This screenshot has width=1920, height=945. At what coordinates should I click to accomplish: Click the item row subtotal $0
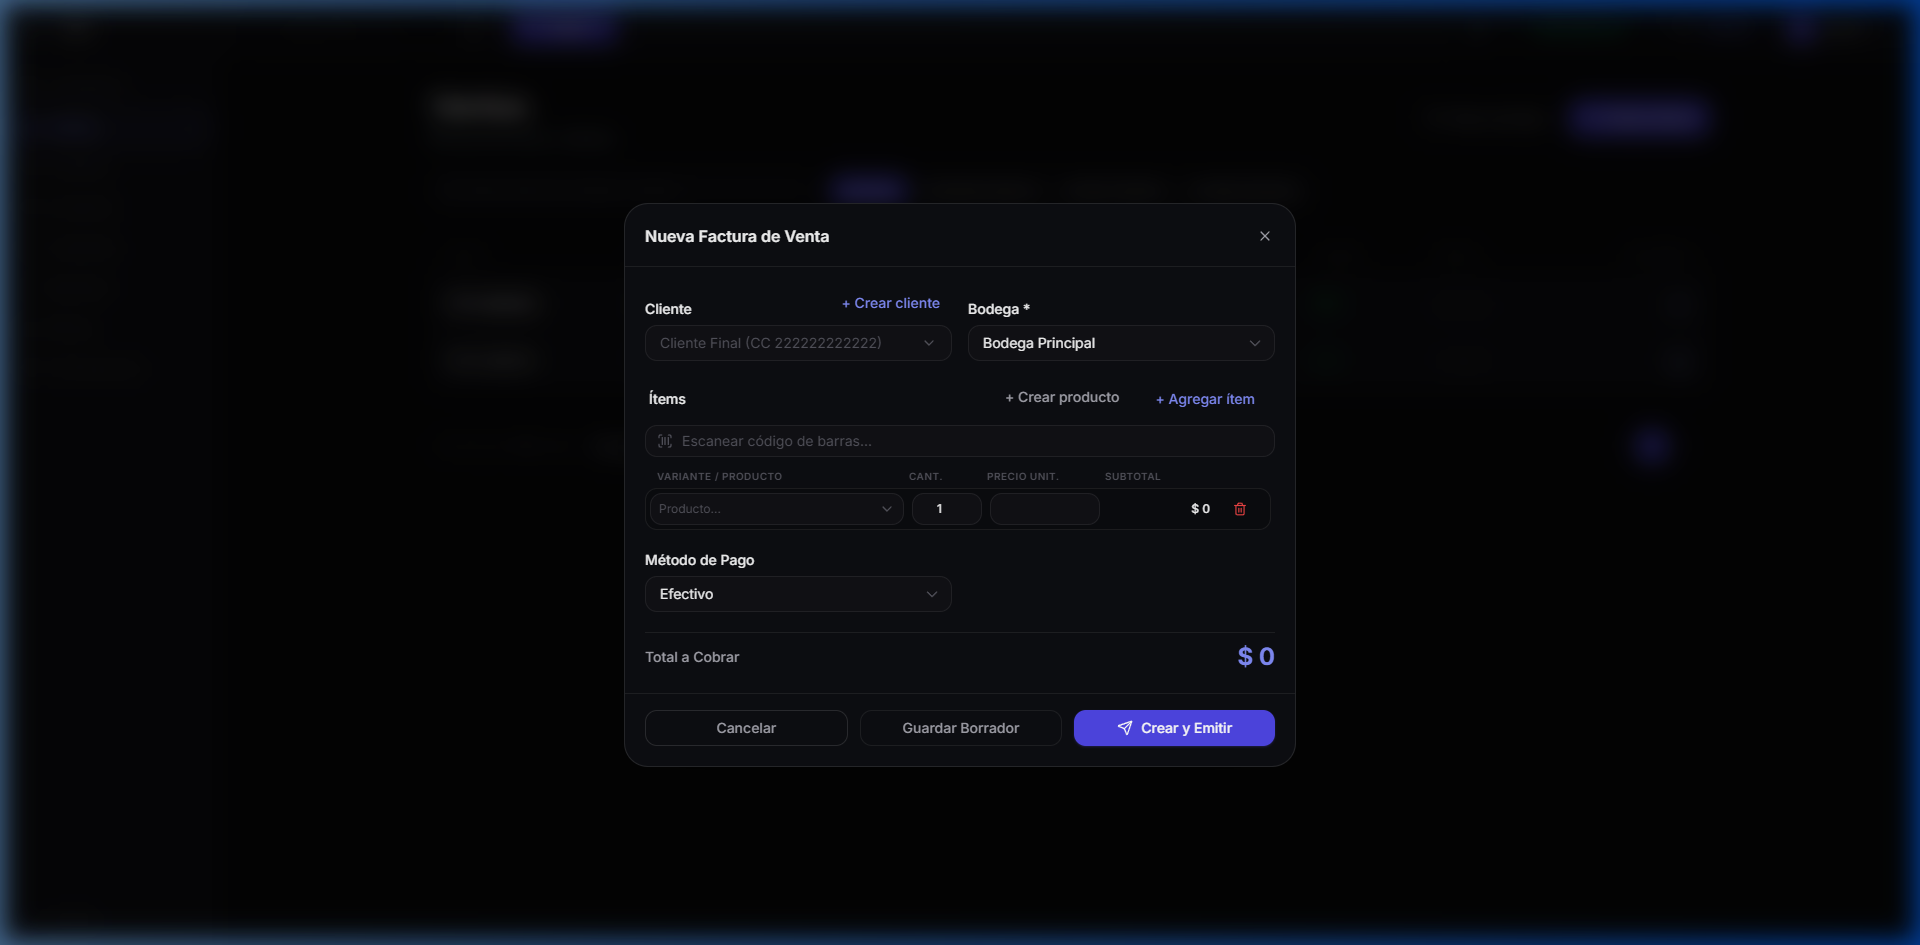[x=1200, y=509]
